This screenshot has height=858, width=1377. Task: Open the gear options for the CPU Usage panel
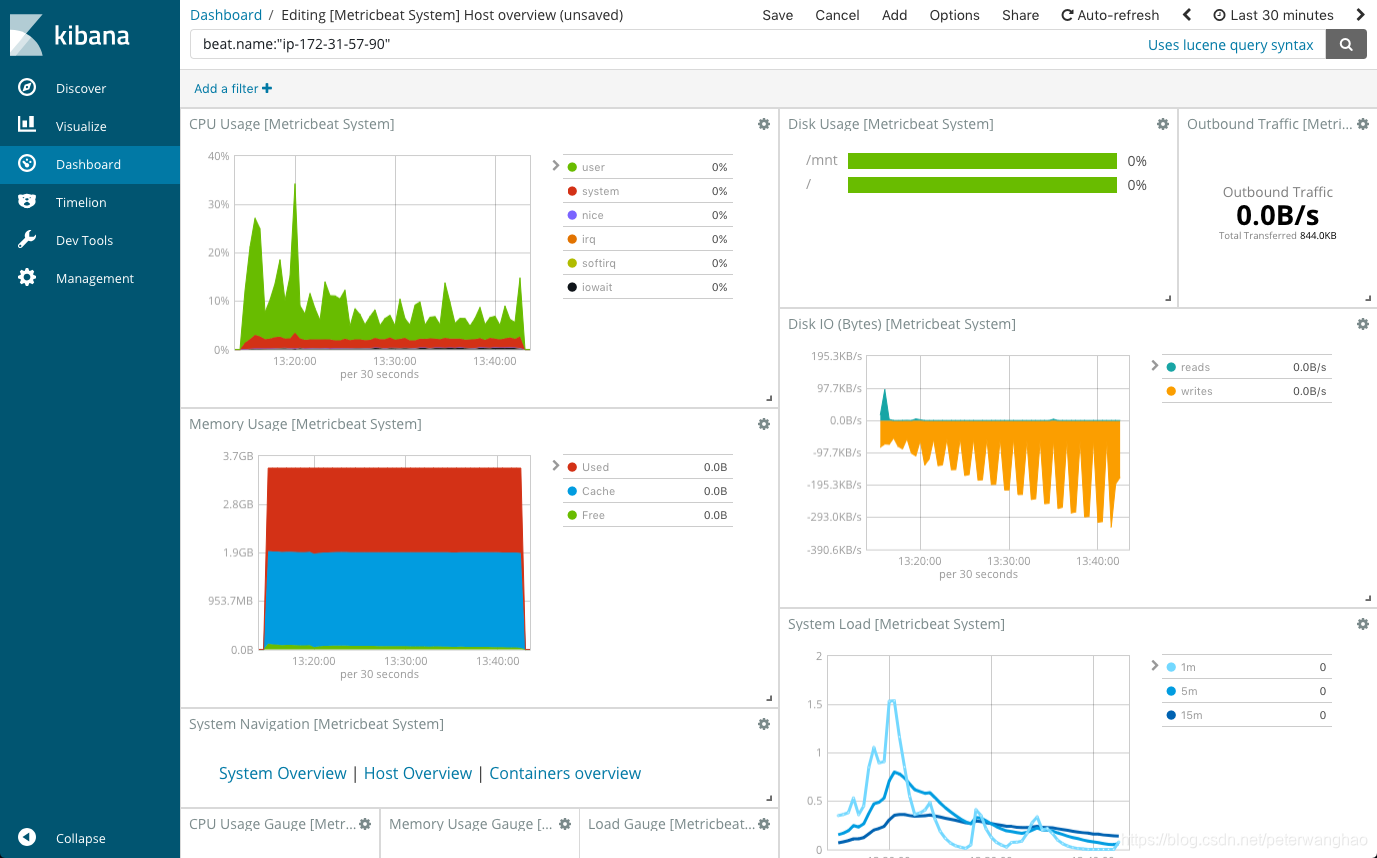763,124
